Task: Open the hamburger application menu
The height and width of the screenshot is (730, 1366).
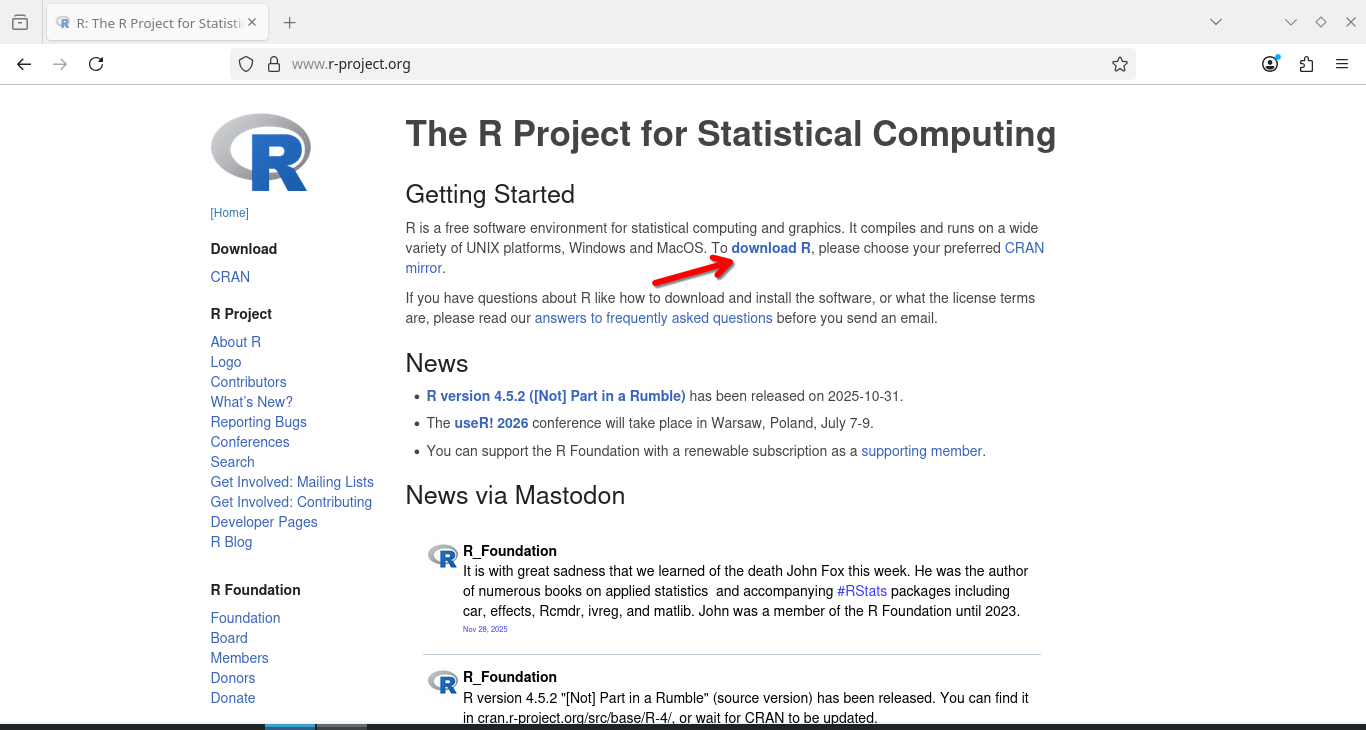Action: point(1342,64)
